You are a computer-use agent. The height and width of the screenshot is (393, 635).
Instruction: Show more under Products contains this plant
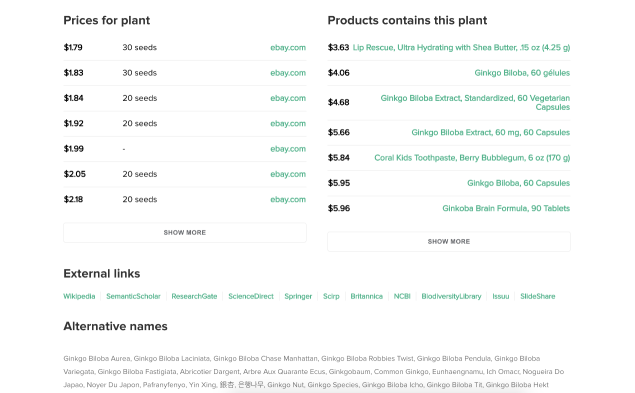[449, 241]
